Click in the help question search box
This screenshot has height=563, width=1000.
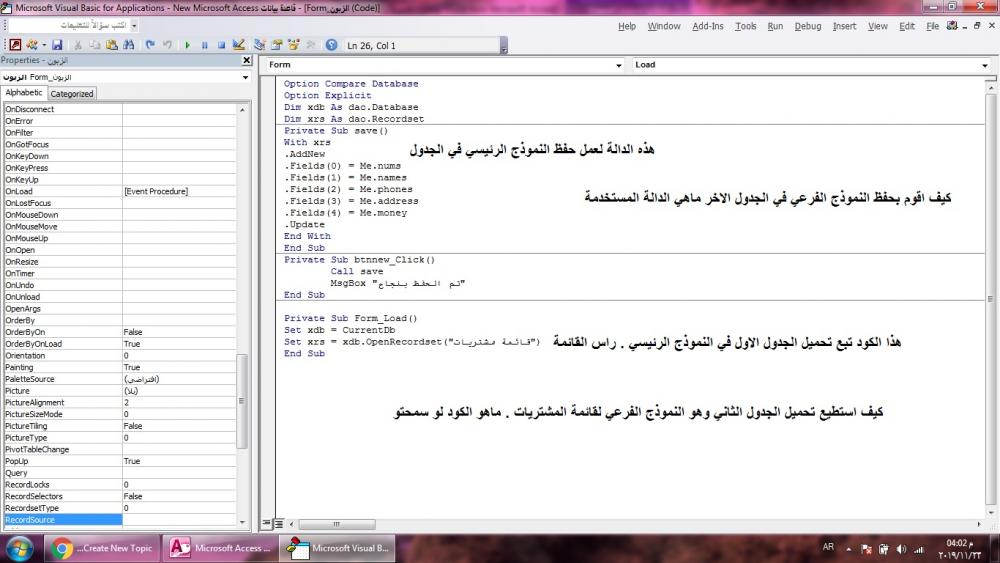click(x=69, y=26)
